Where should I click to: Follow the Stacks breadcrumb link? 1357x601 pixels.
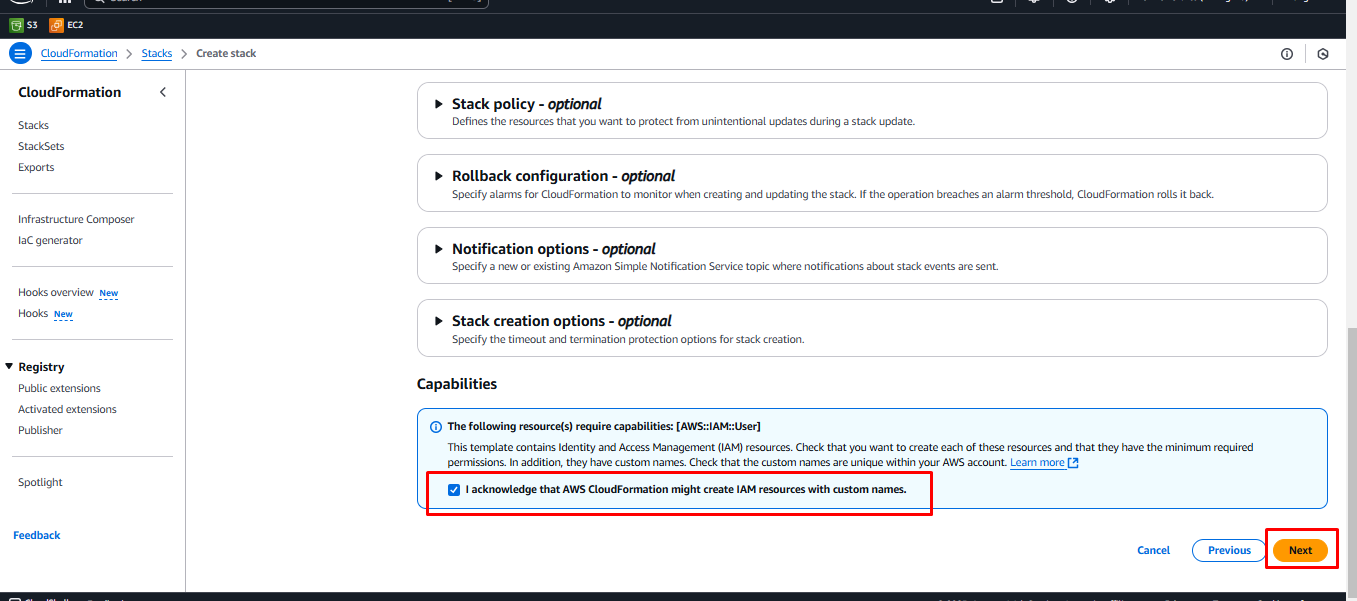coord(157,54)
